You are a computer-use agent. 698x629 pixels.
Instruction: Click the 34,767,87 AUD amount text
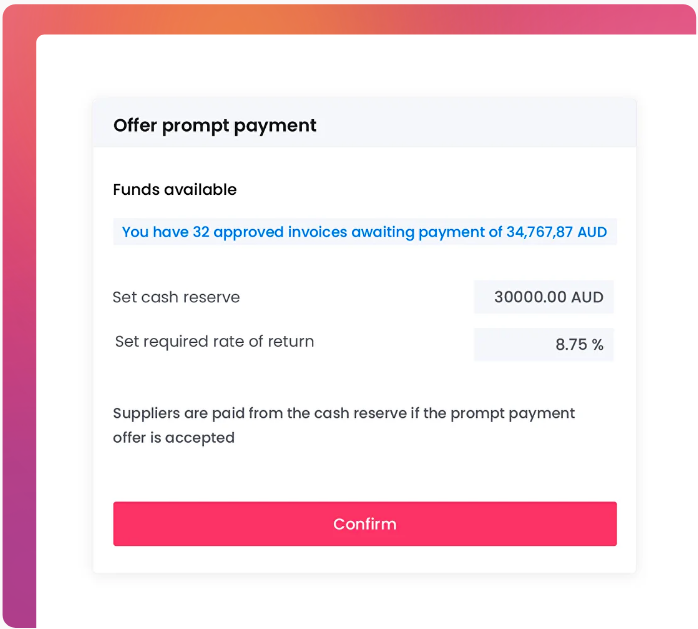556,232
